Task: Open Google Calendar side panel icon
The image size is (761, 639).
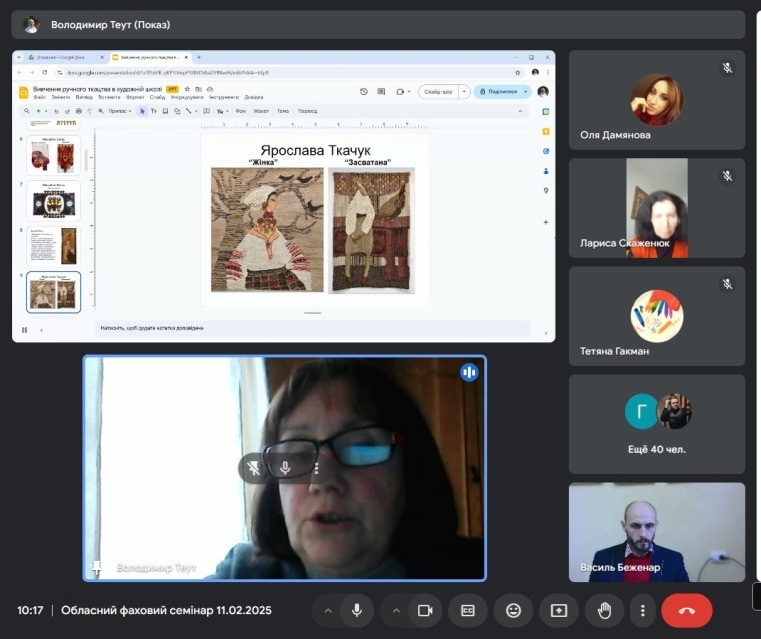Action: (546, 112)
